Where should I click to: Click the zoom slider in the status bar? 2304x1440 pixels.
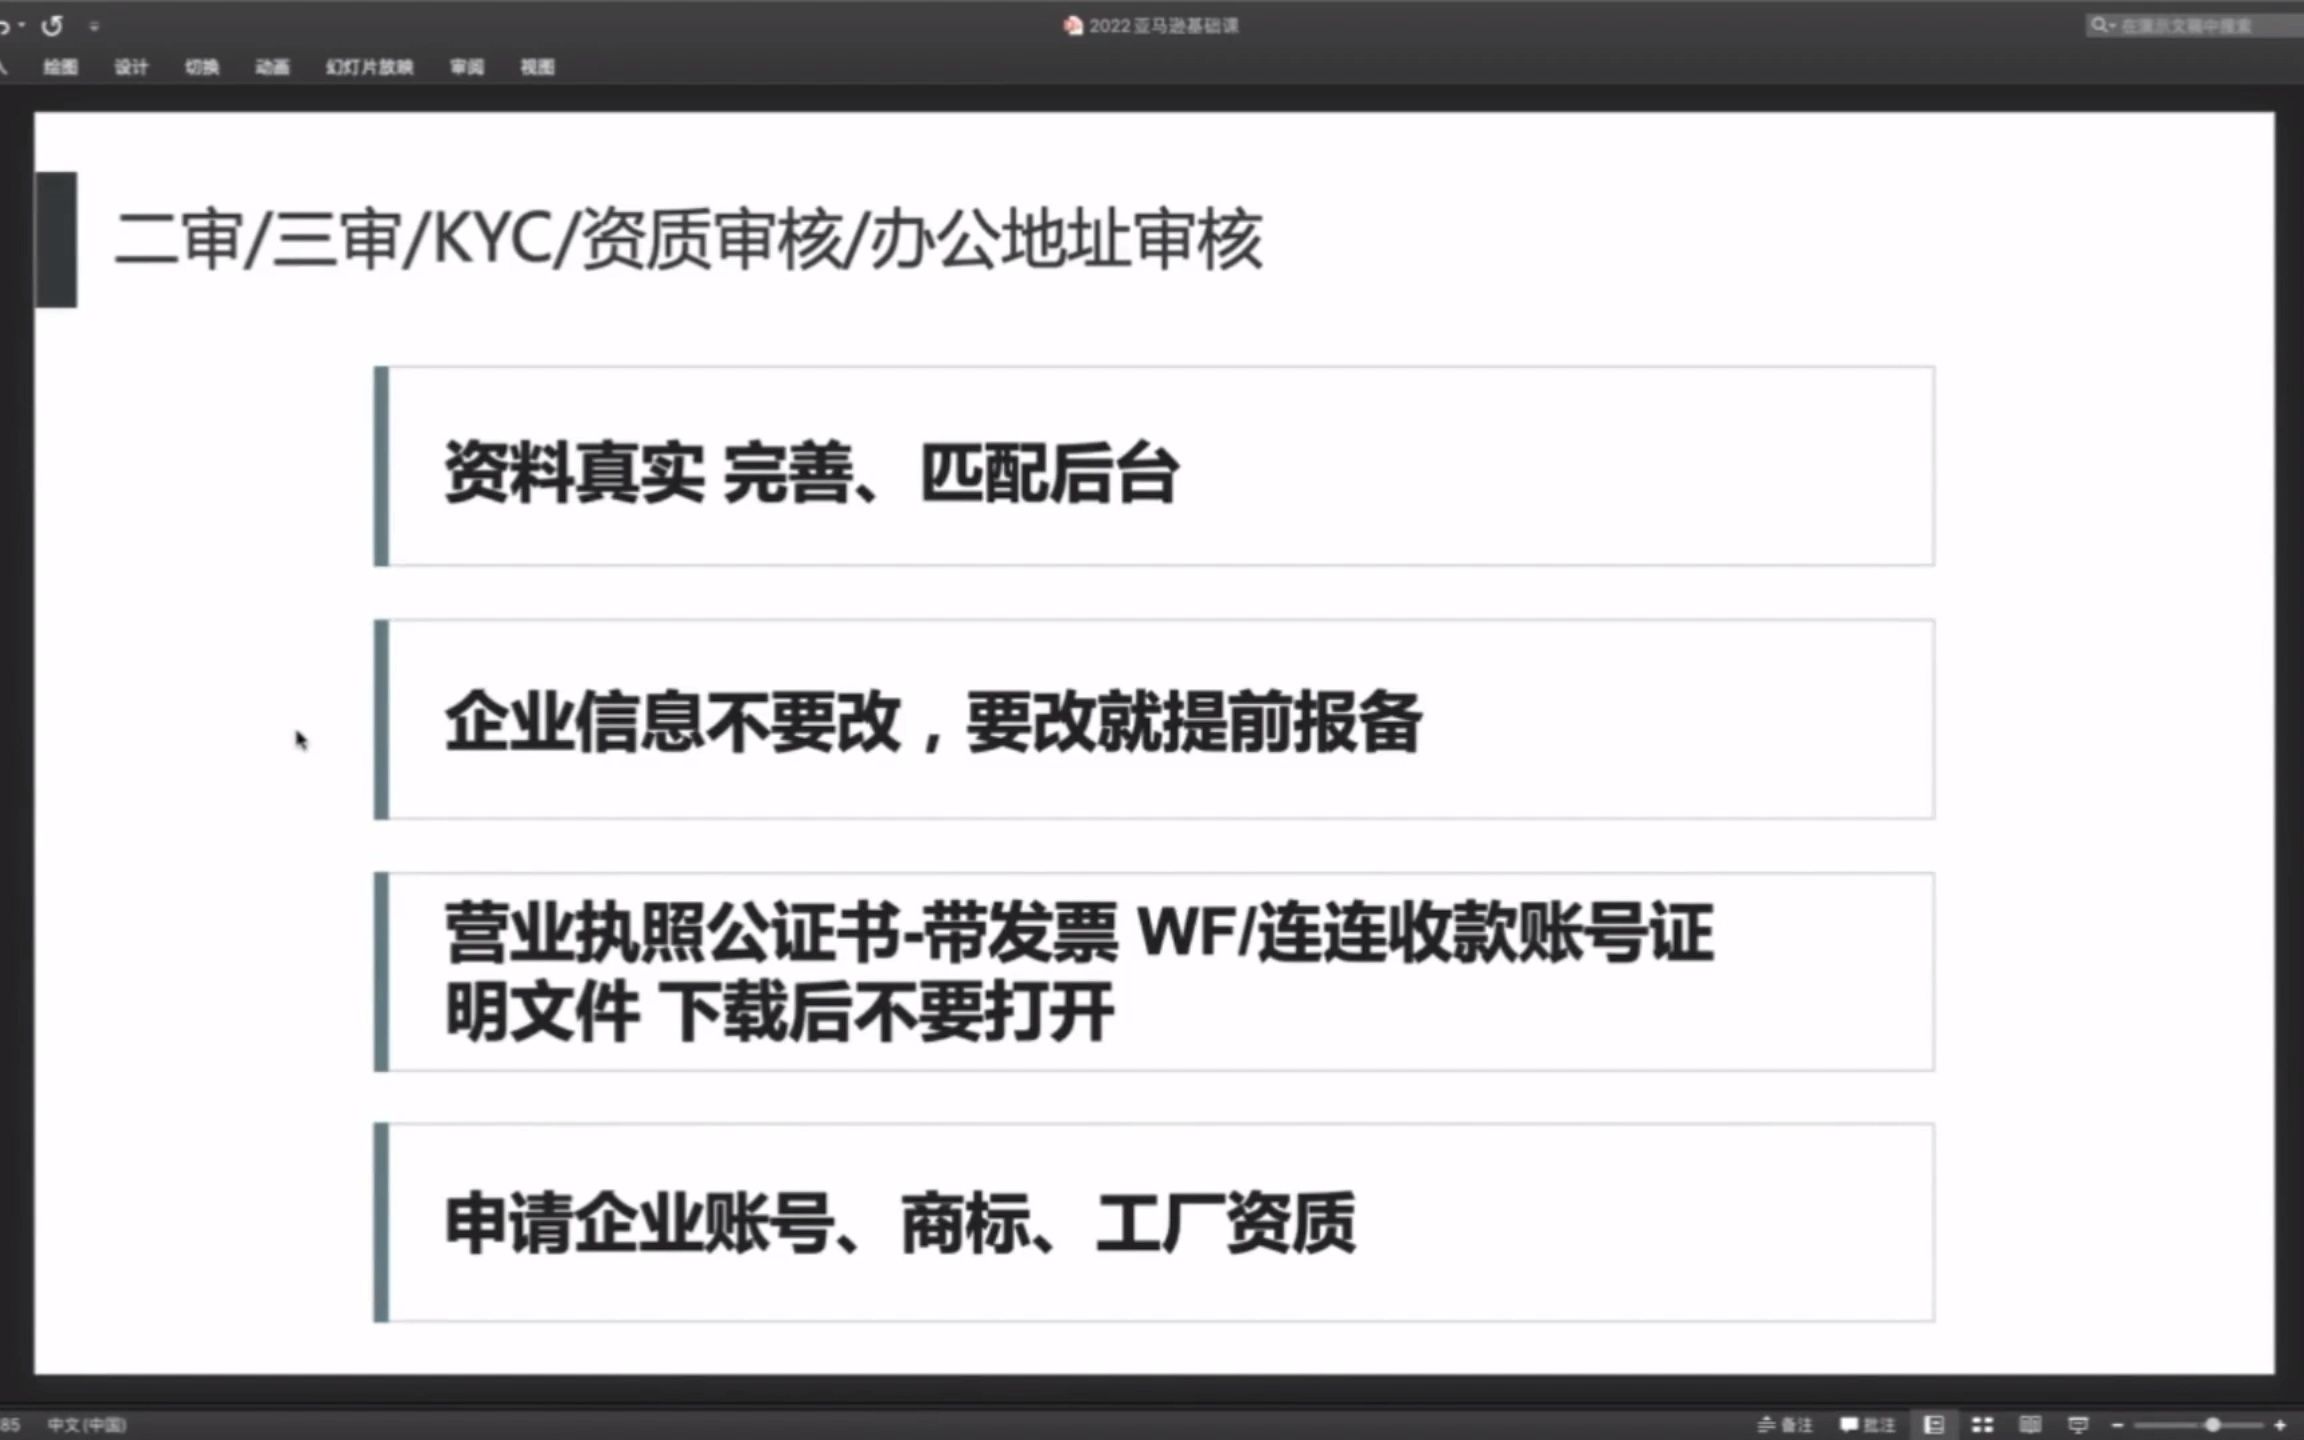2214,1424
